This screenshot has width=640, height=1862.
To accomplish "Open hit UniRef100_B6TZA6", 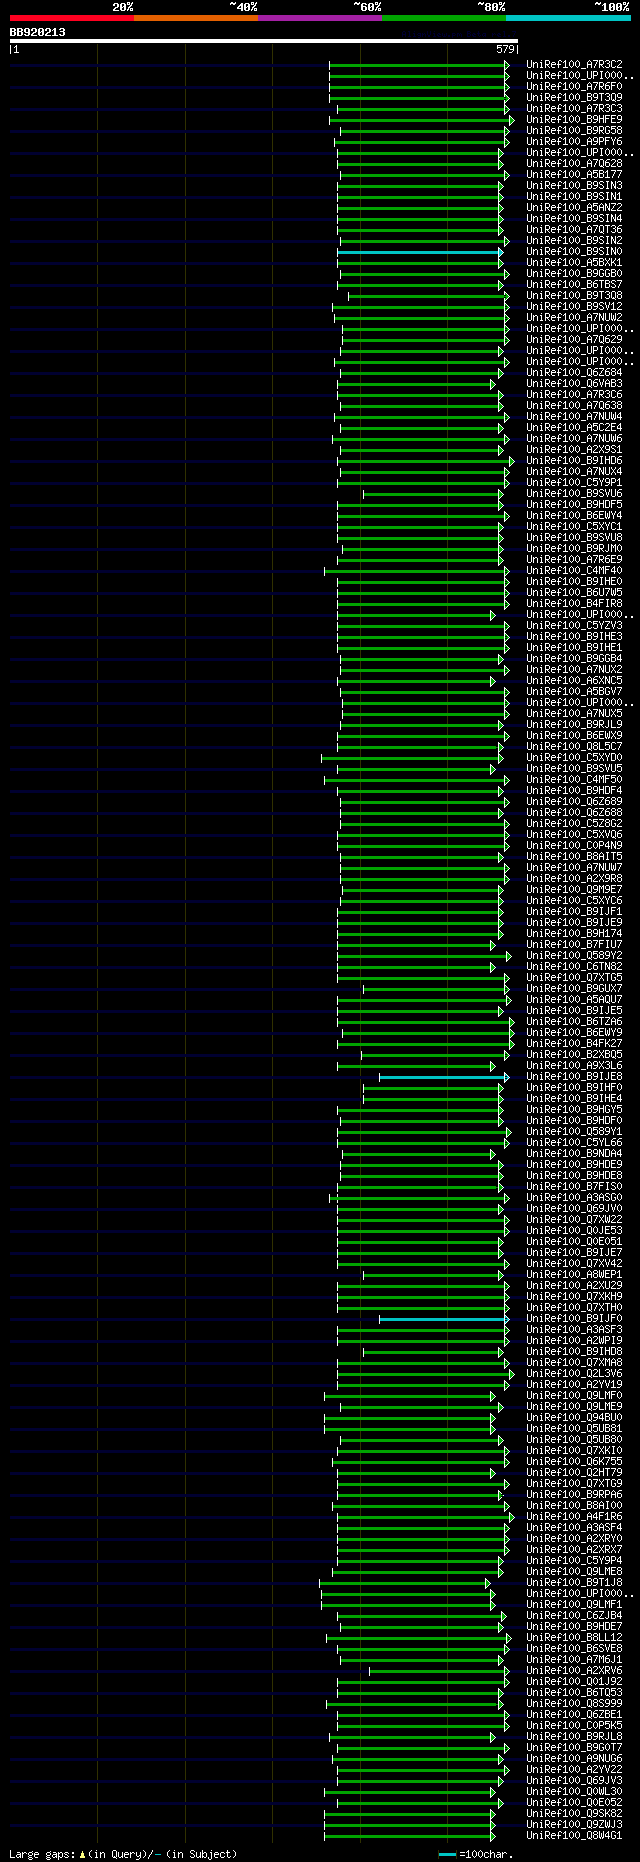I will (574, 1022).
